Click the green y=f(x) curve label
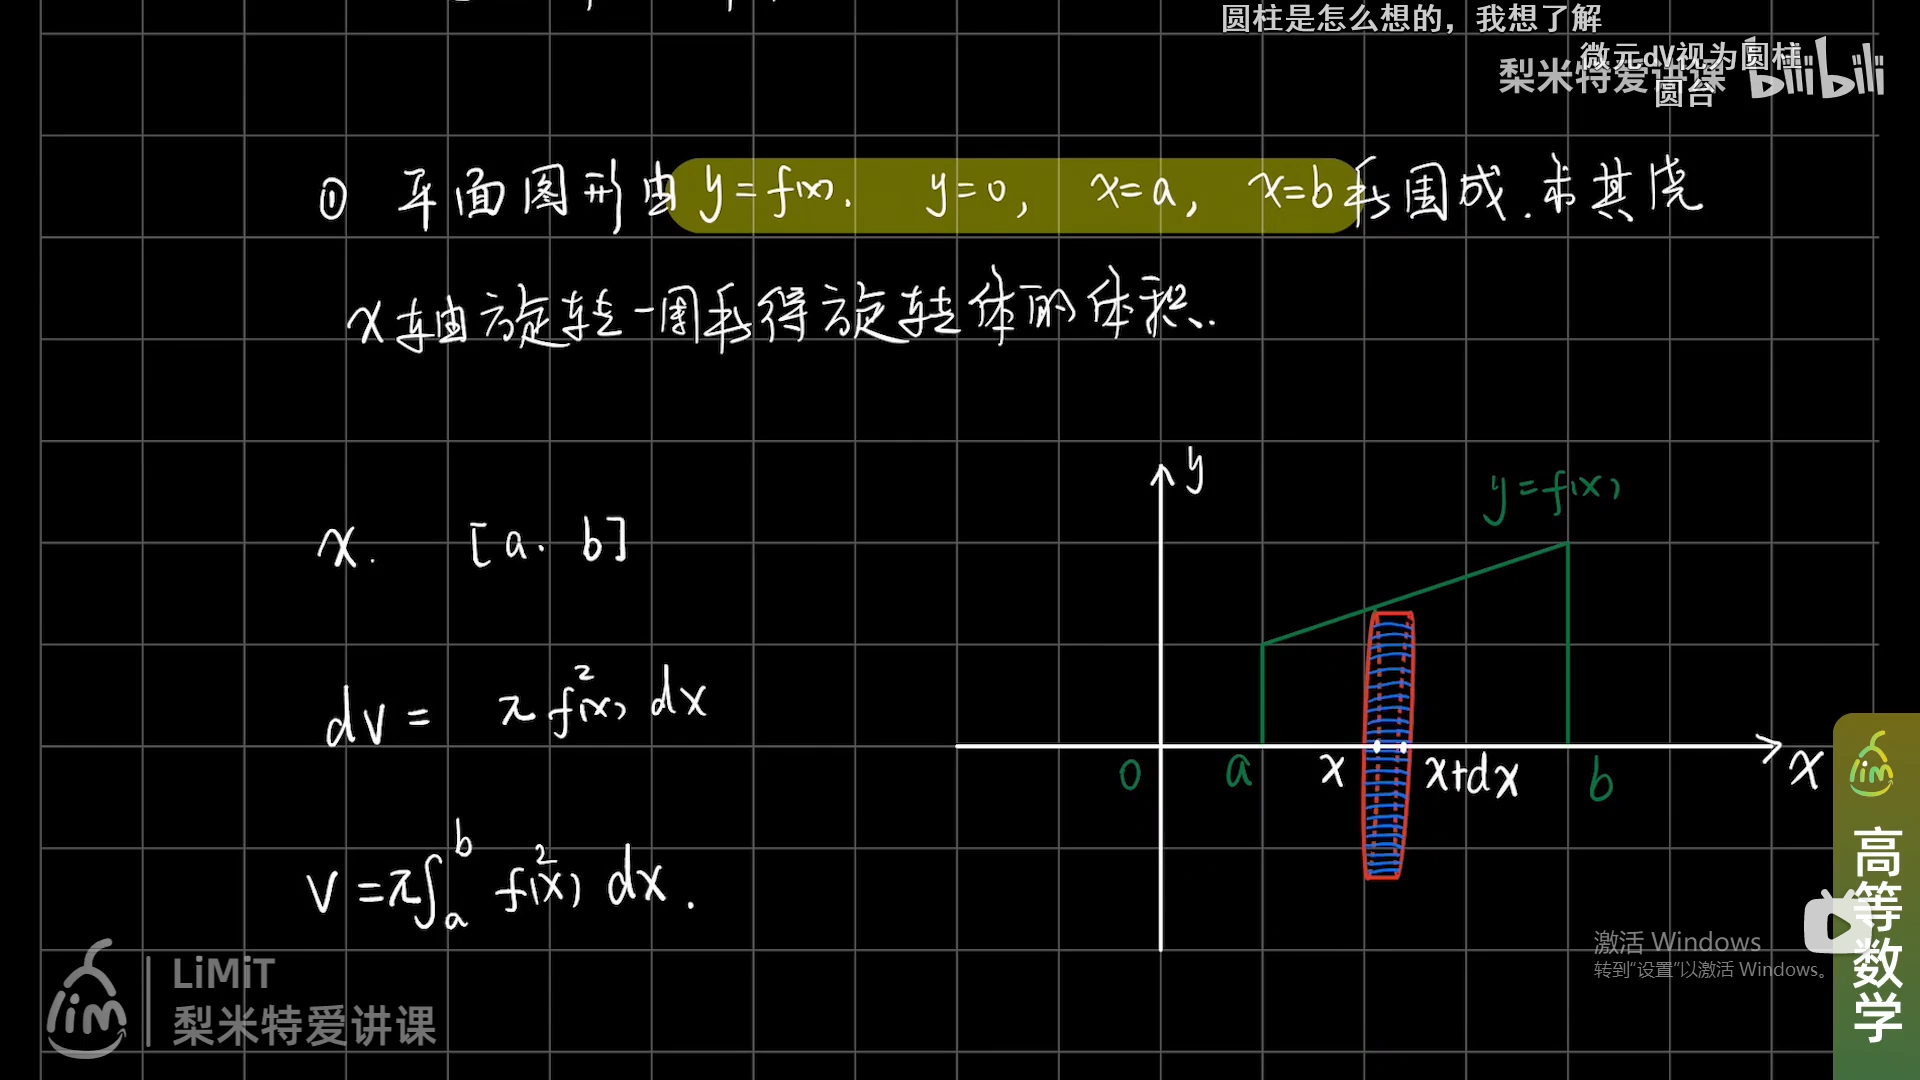 [1553, 492]
